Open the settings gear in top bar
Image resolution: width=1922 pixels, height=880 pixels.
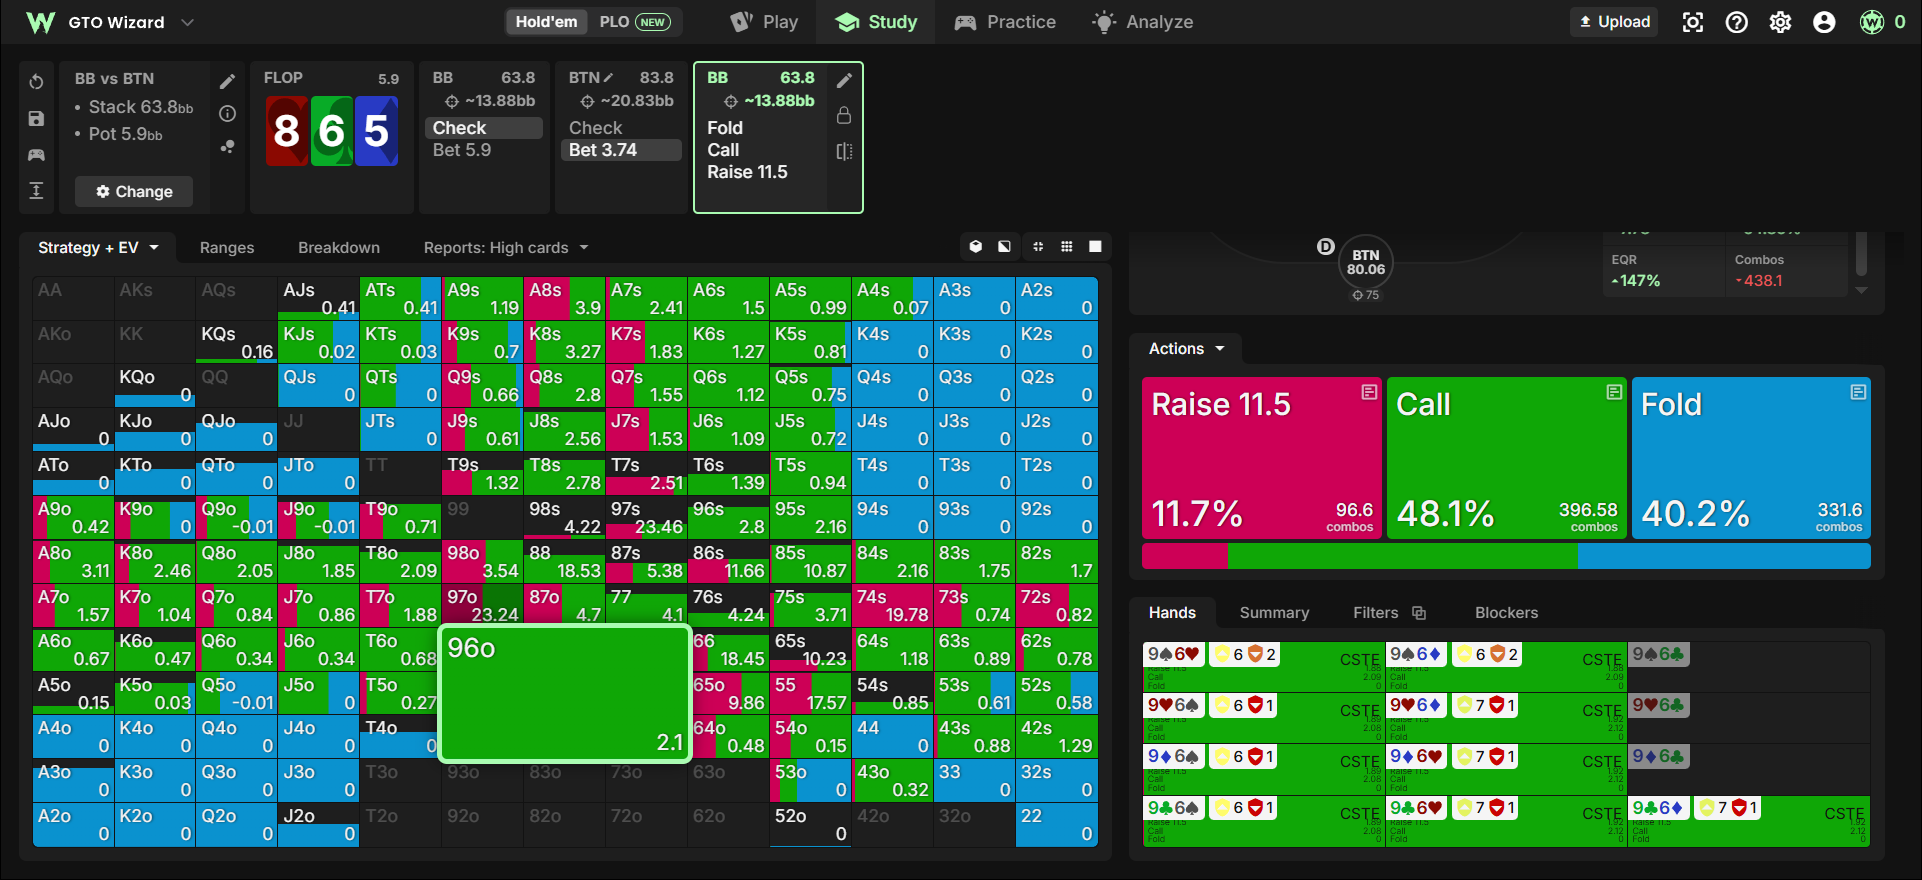coord(1780,22)
